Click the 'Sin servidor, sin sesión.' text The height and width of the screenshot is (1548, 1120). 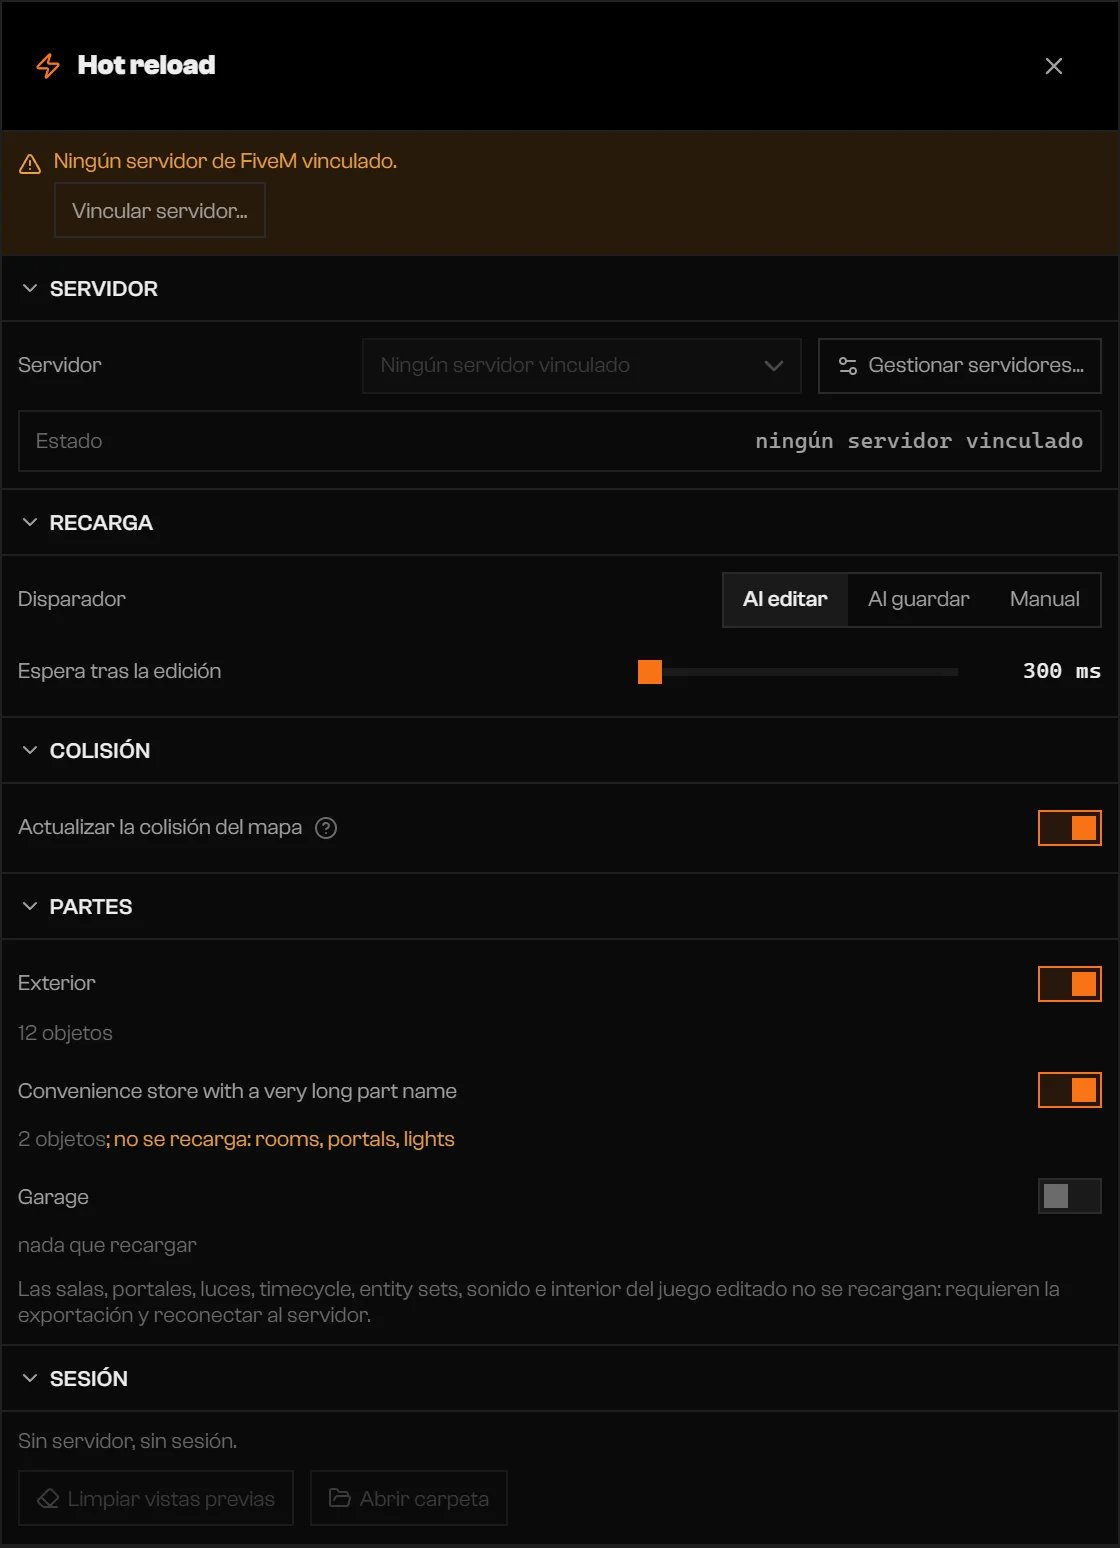pyautogui.click(x=128, y=1441)
